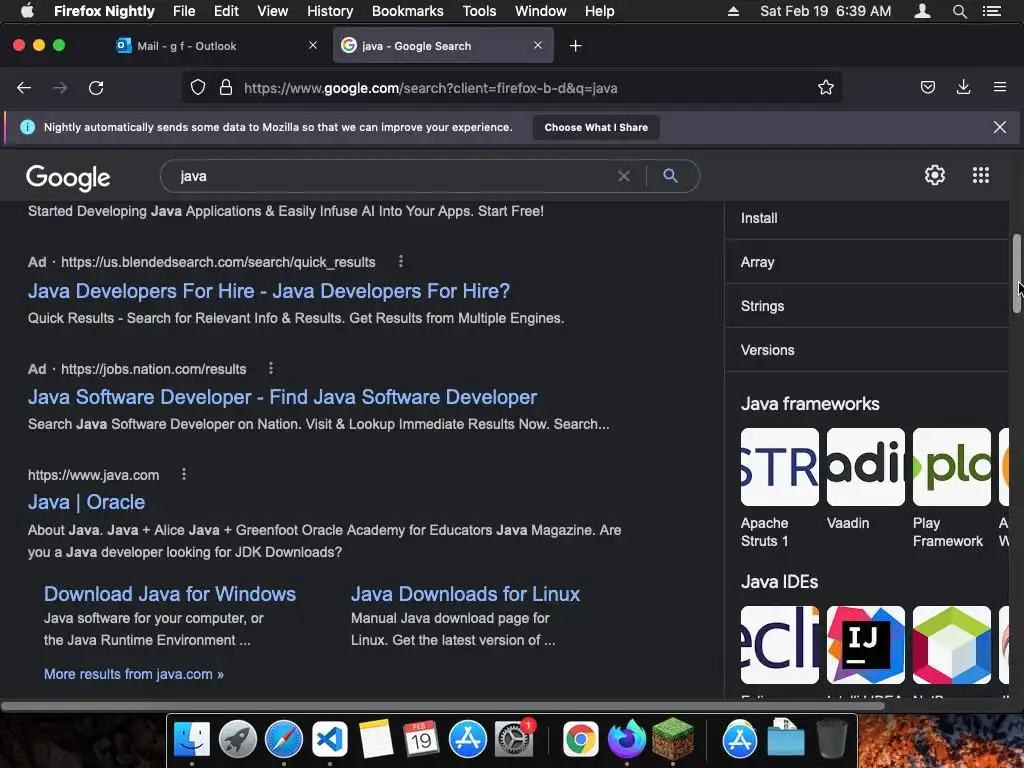This screenshot has height=768, width=1024.
Task: Open Google Chrome in the Dock
Action: [x=580, y=739]
